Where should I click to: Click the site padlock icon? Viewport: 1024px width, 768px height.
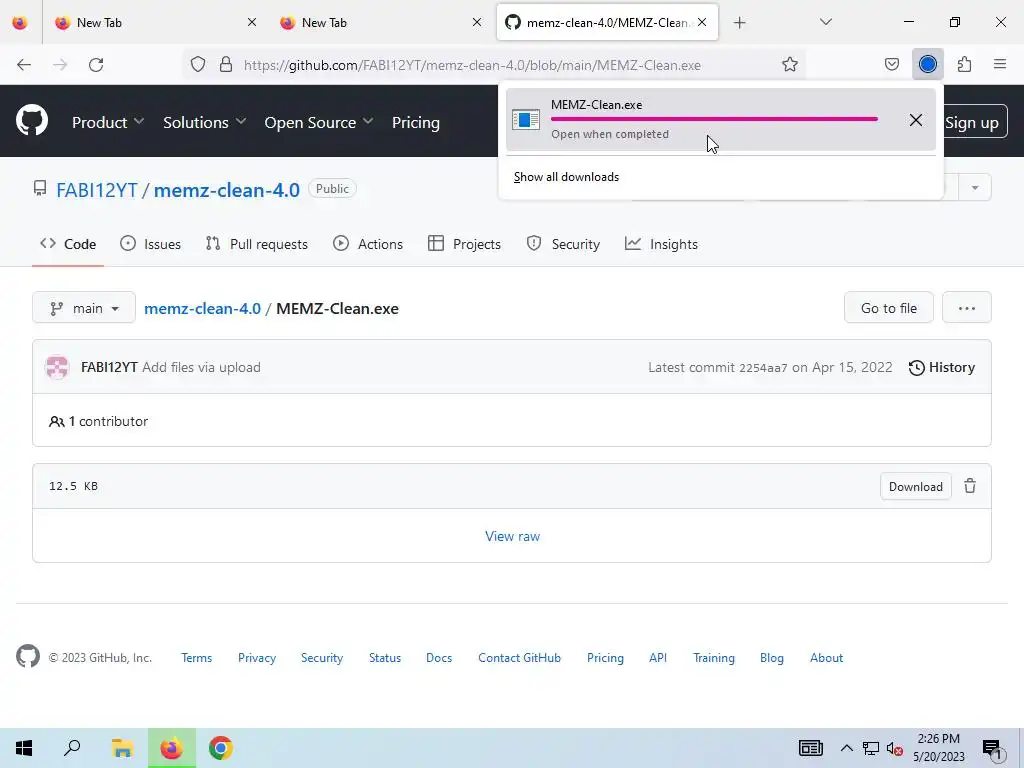pyautogui.click(x=226, y=65)
